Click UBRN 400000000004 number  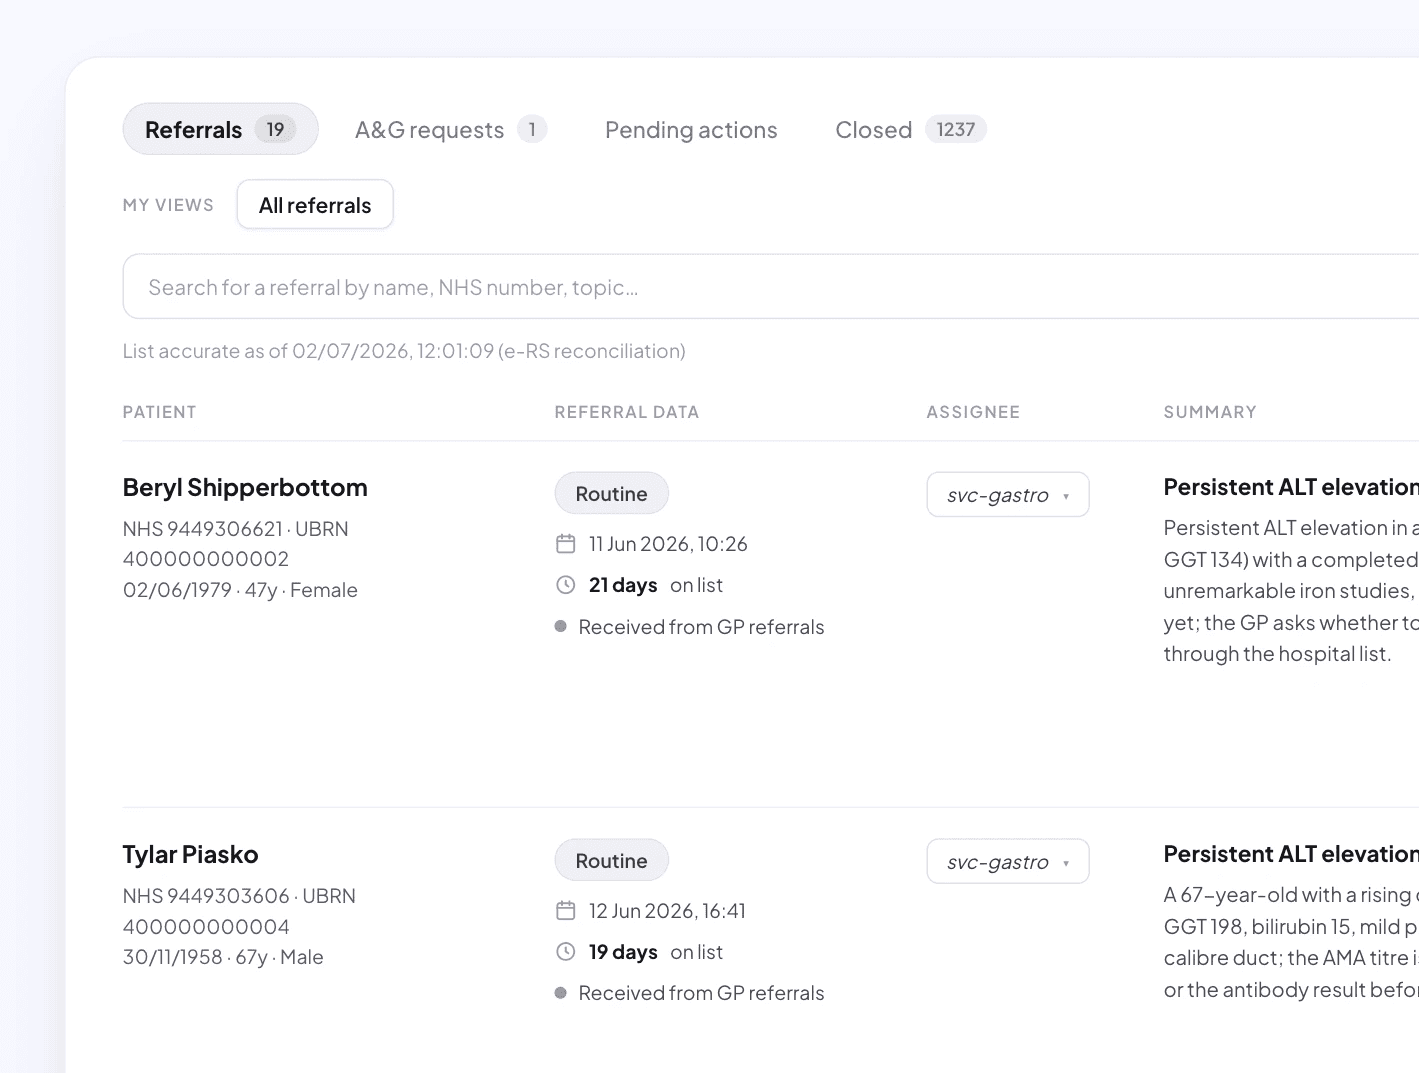(206, 927)
